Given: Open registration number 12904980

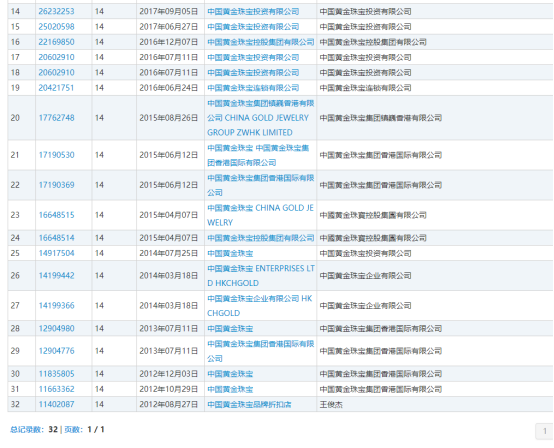Looking at the screenshot, I should point(56,328).
